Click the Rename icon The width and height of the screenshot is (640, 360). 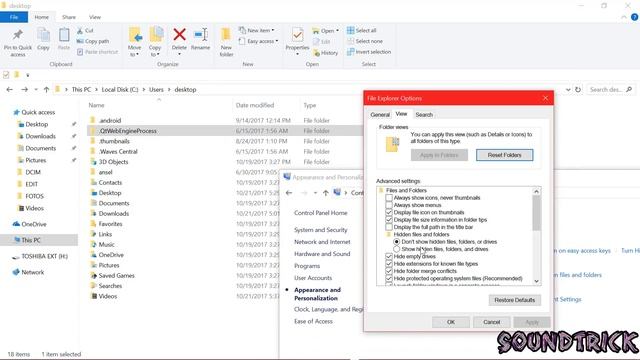[x=201, y=34]
